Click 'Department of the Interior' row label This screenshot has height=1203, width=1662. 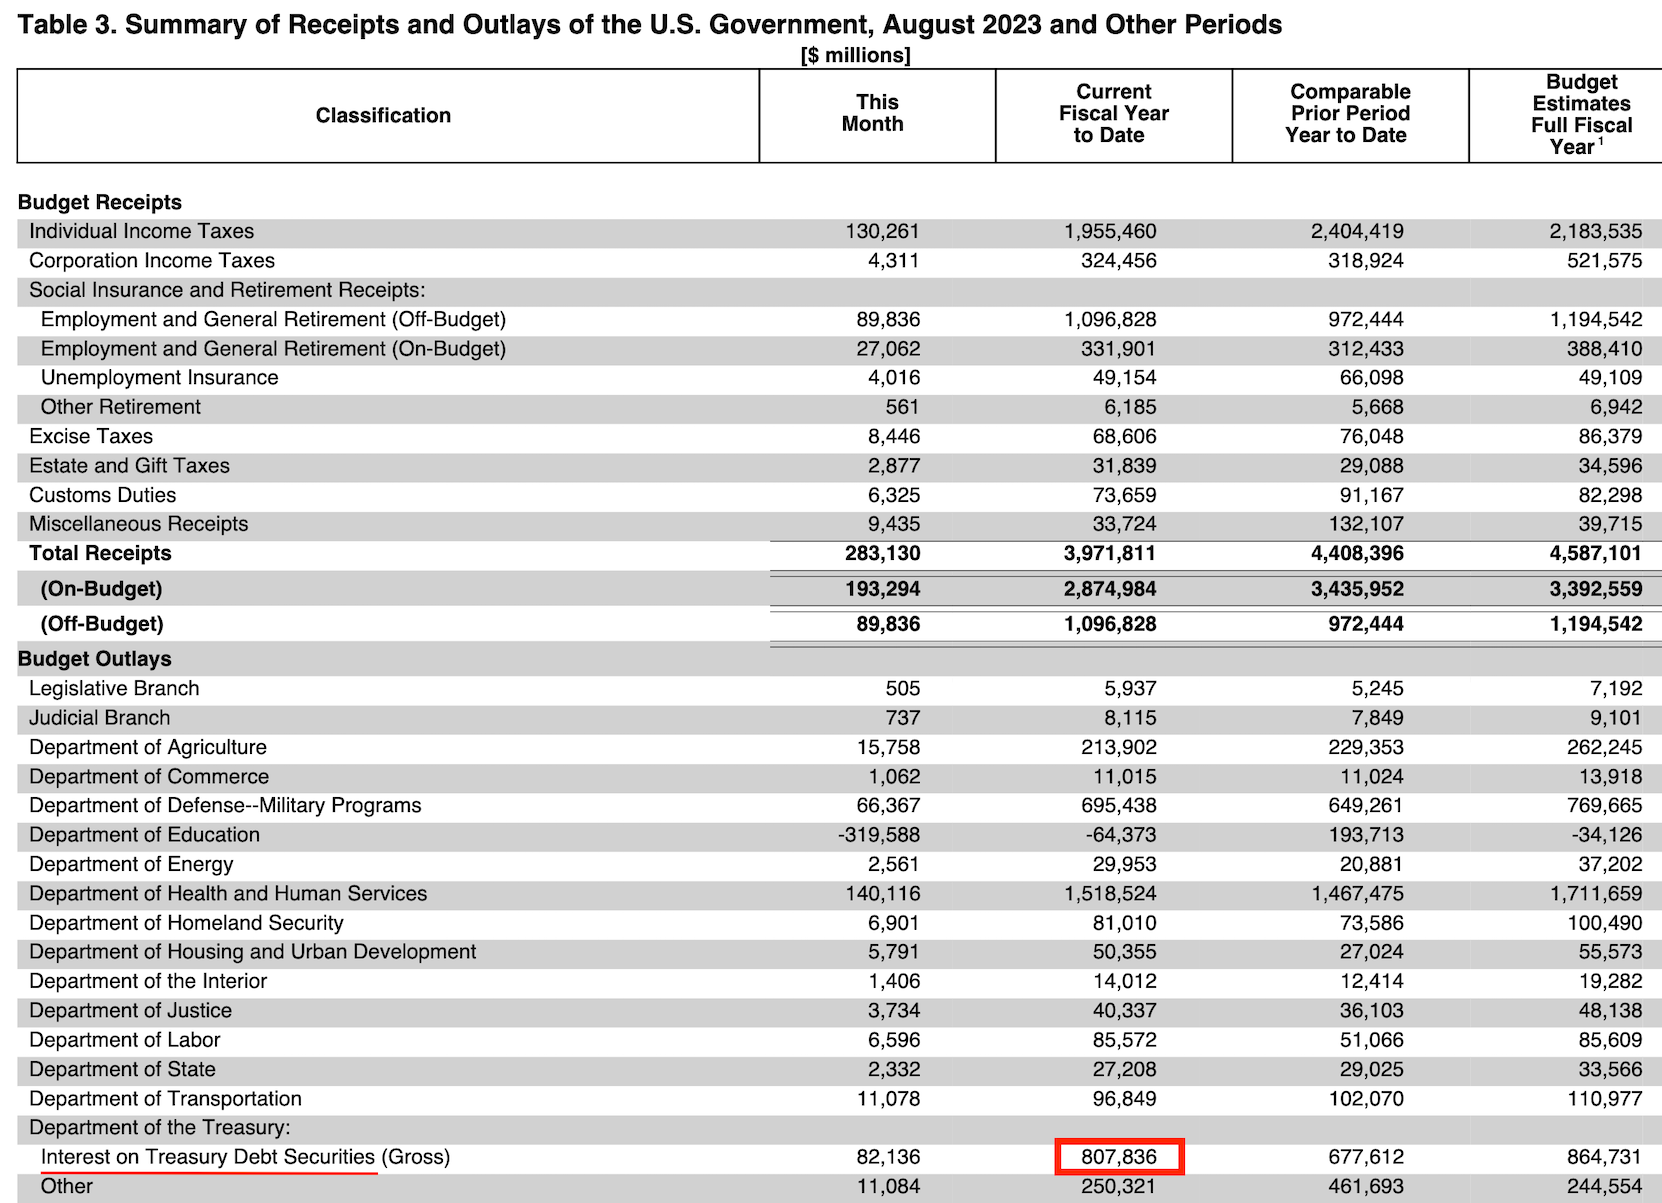point(148,981)
